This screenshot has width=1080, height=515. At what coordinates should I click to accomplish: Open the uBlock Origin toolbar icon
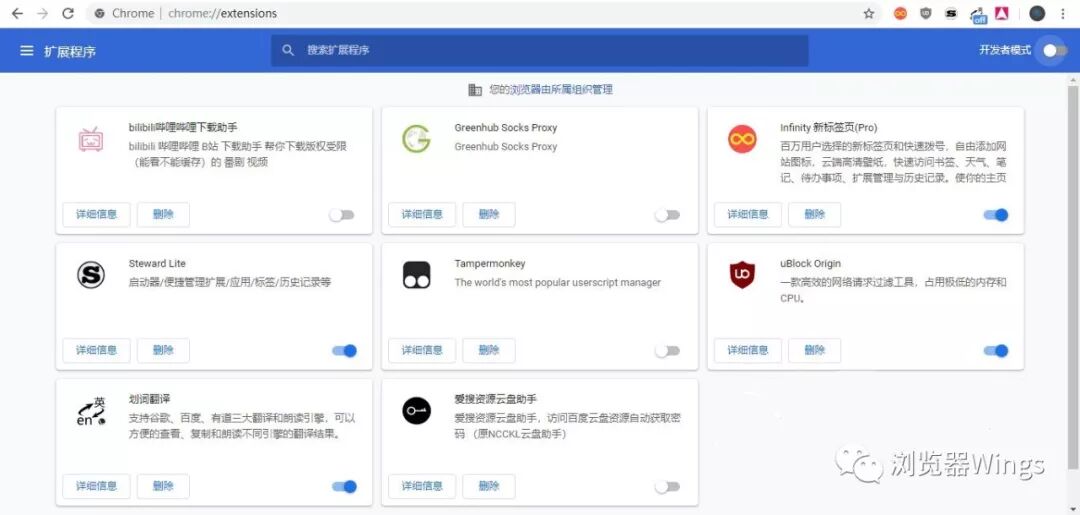[x=926, y=13]
